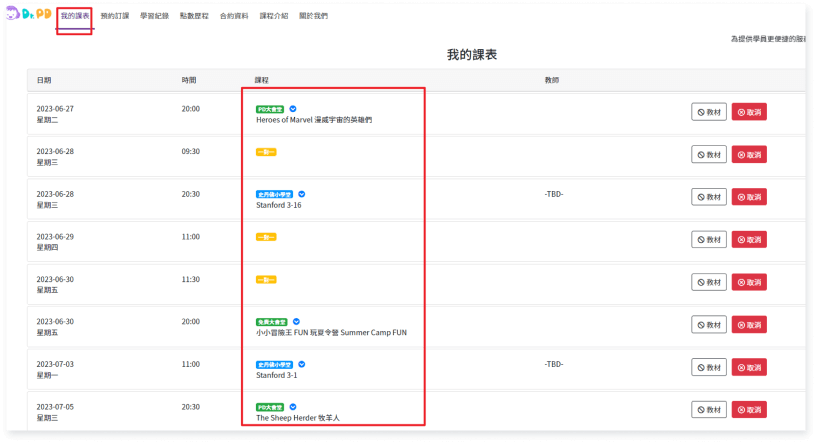The image size is (816, 443).
Task: Select 點數歷程 navigation item
Action: [x=194, y=17]
